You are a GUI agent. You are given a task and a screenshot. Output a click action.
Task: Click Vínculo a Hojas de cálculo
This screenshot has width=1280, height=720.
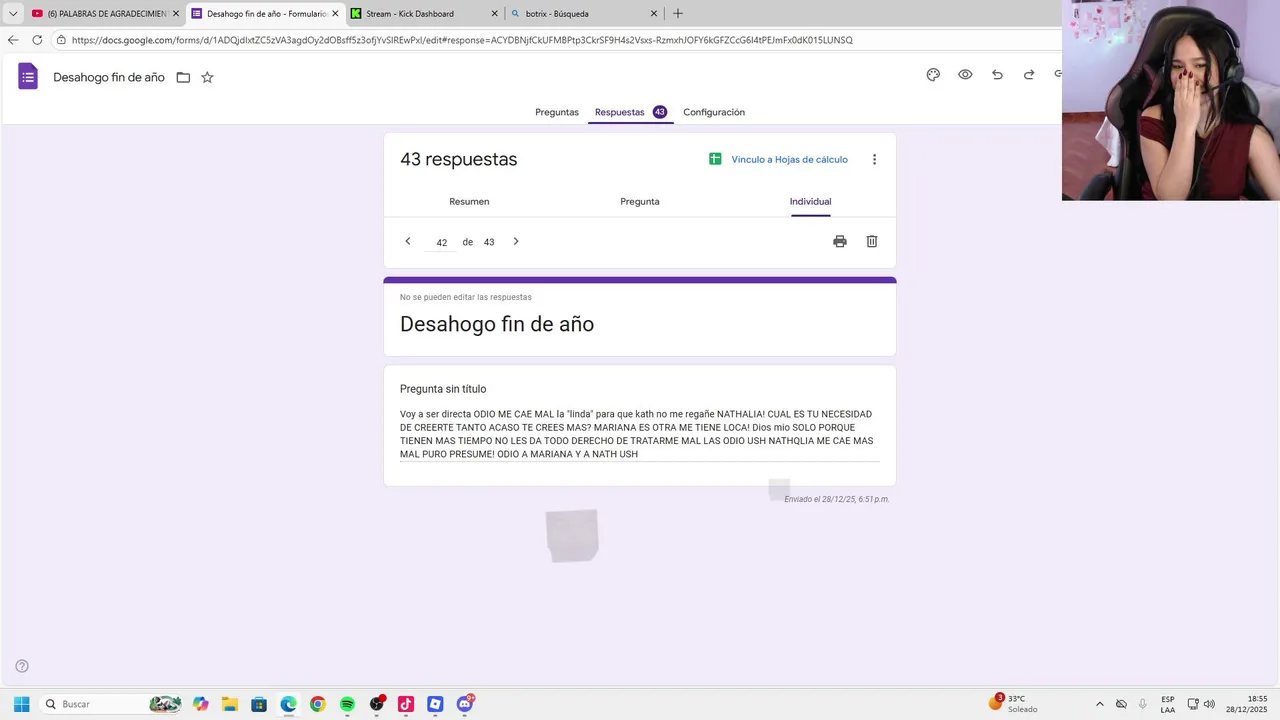[778, 159]
